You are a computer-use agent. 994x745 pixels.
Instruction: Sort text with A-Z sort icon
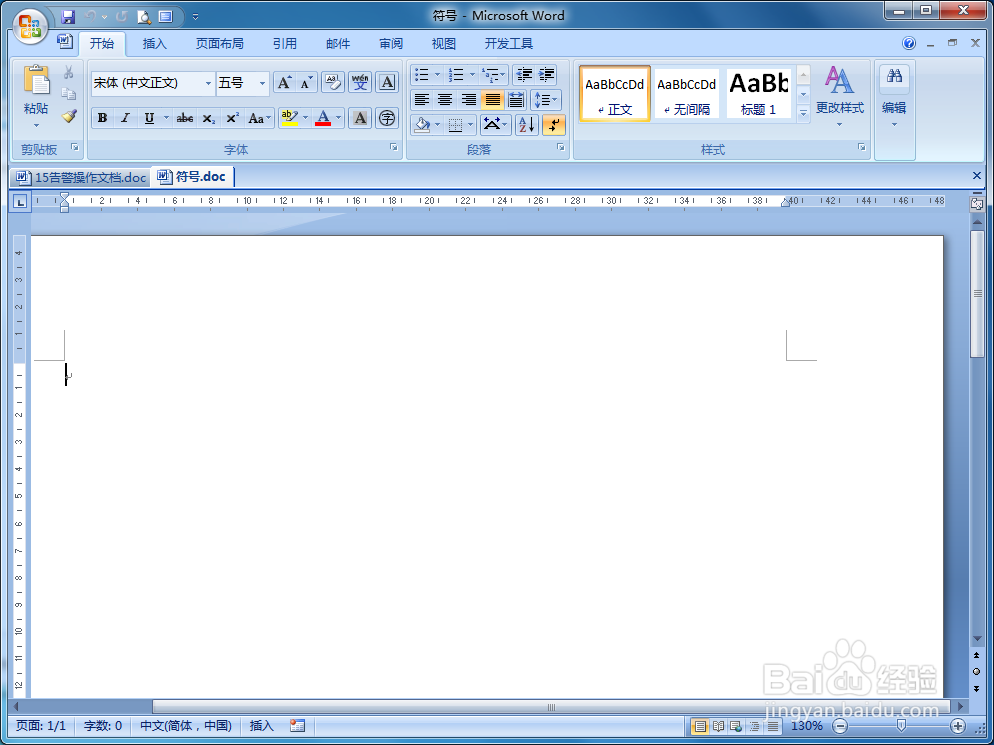(527, 125)
